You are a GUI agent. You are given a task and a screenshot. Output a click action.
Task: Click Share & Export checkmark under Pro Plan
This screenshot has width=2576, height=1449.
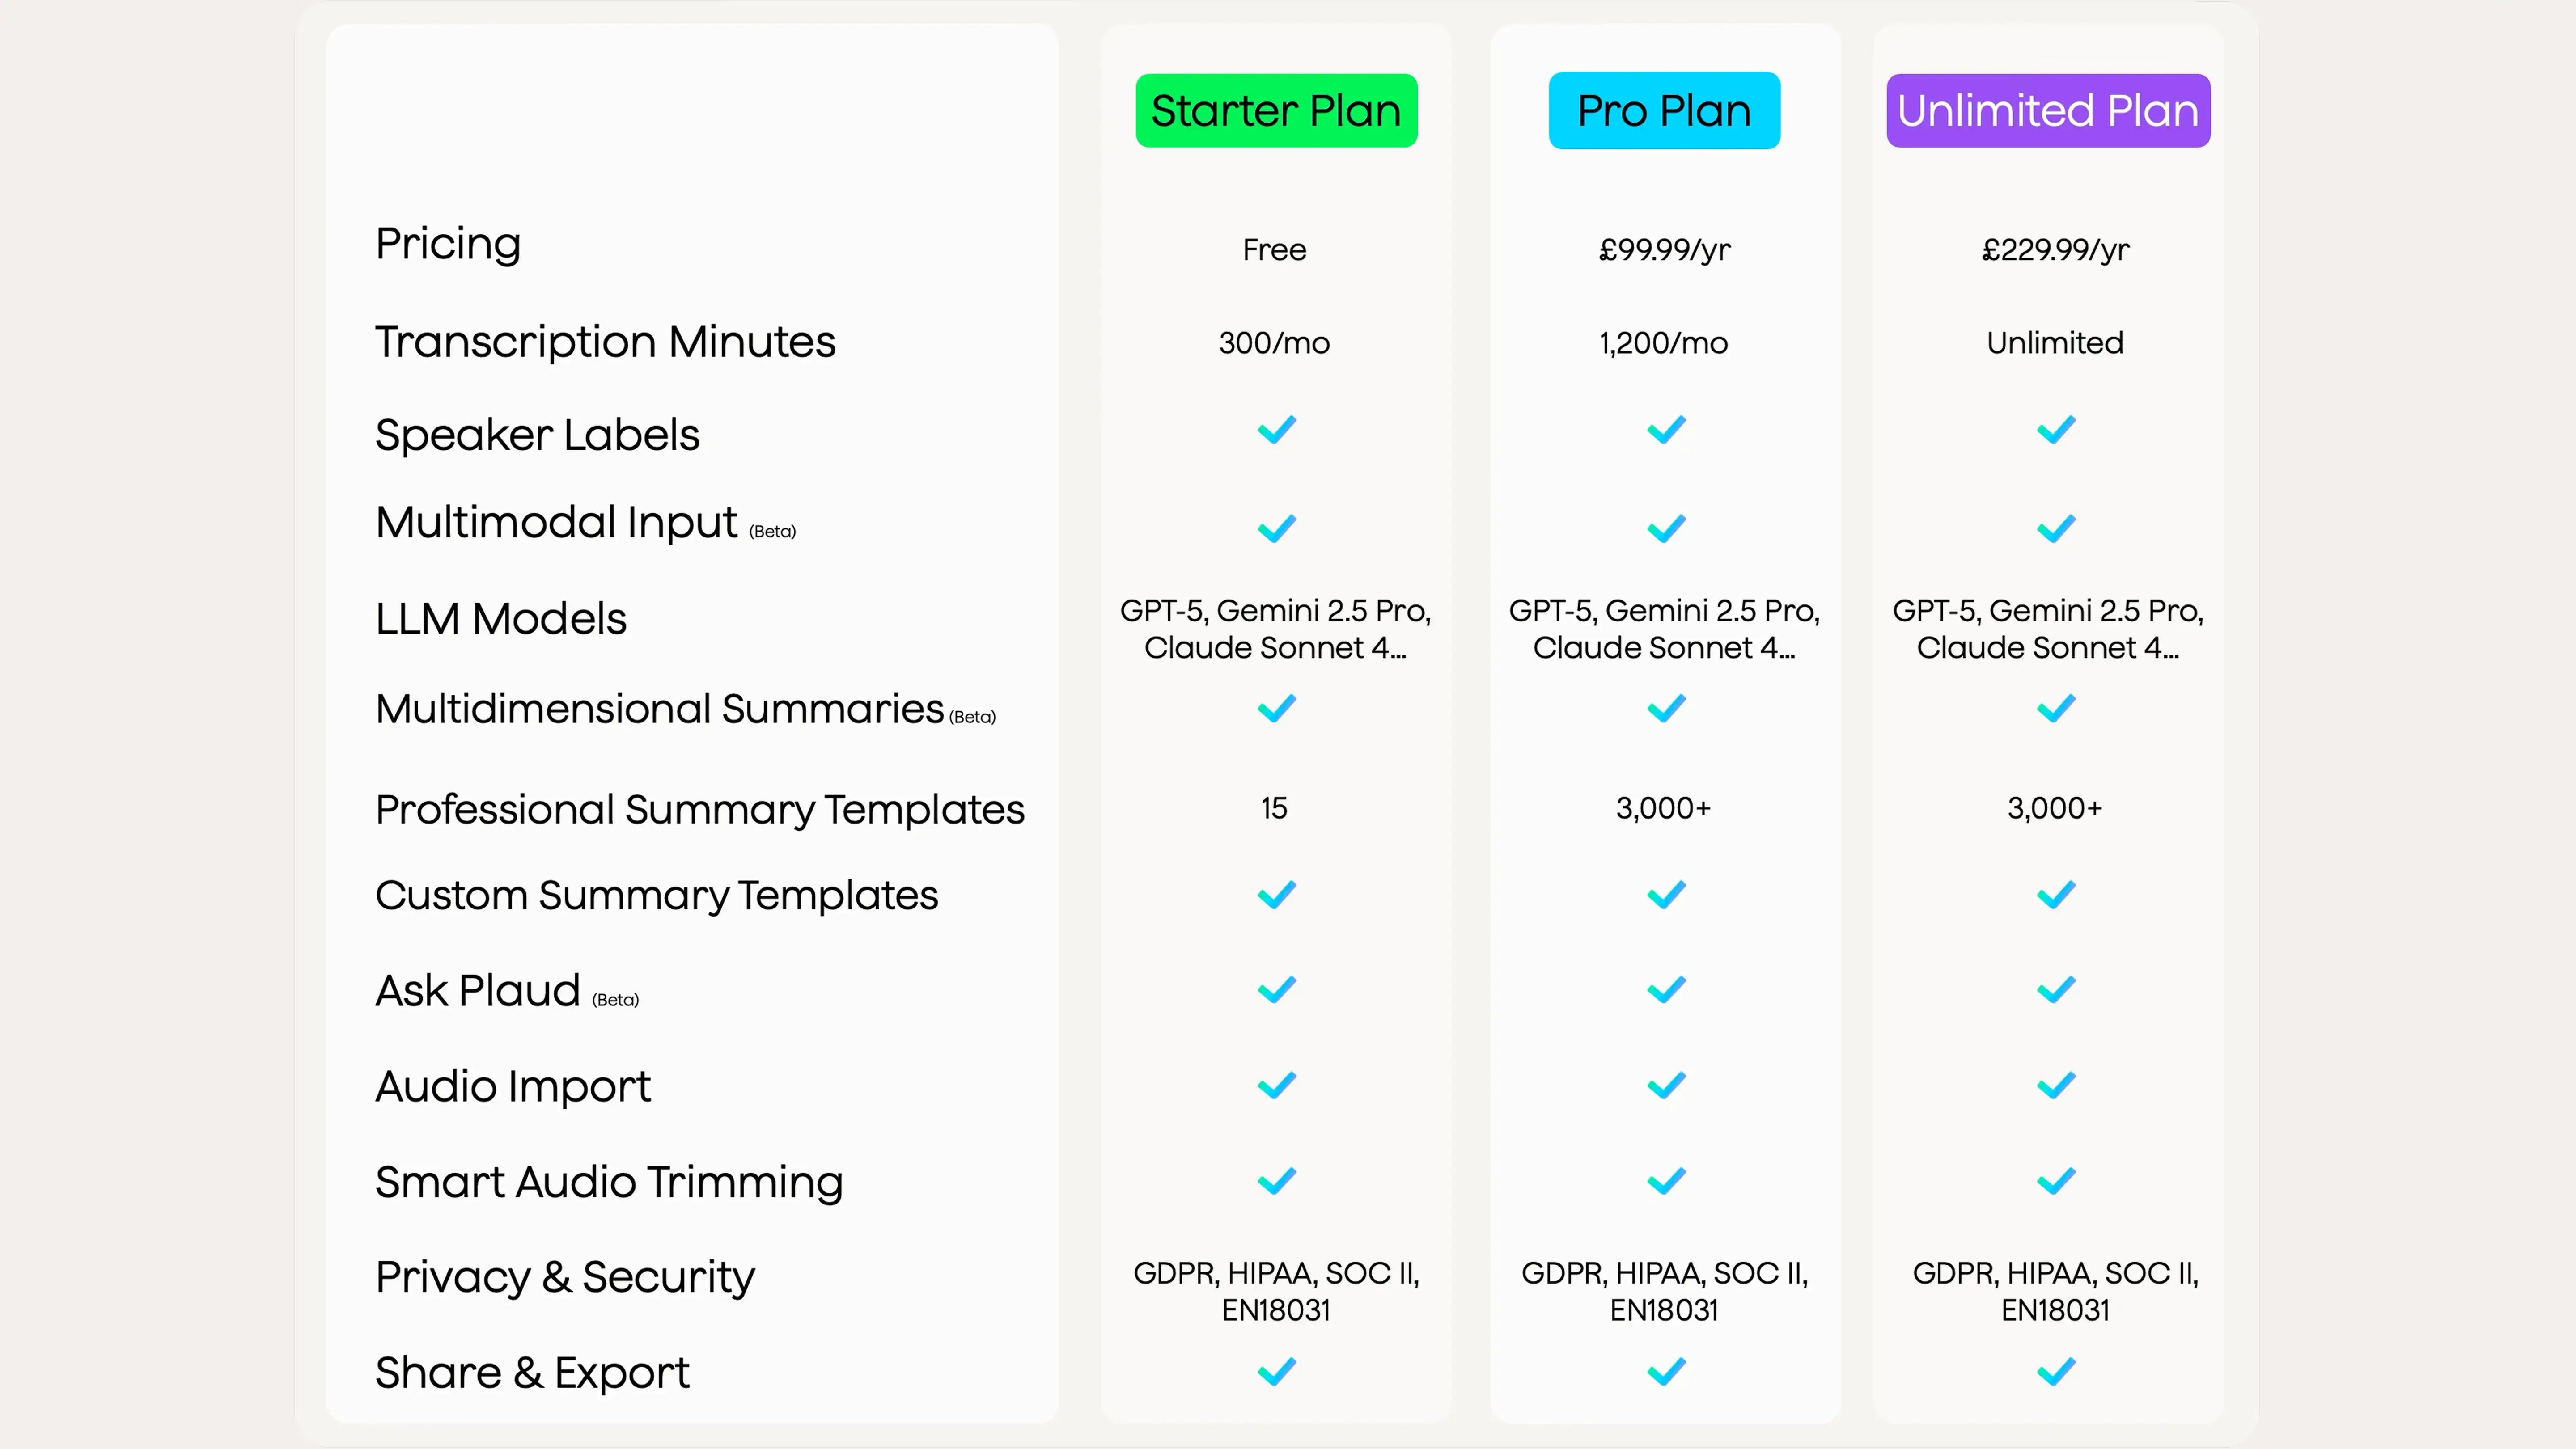[x=1666, y=1371]
